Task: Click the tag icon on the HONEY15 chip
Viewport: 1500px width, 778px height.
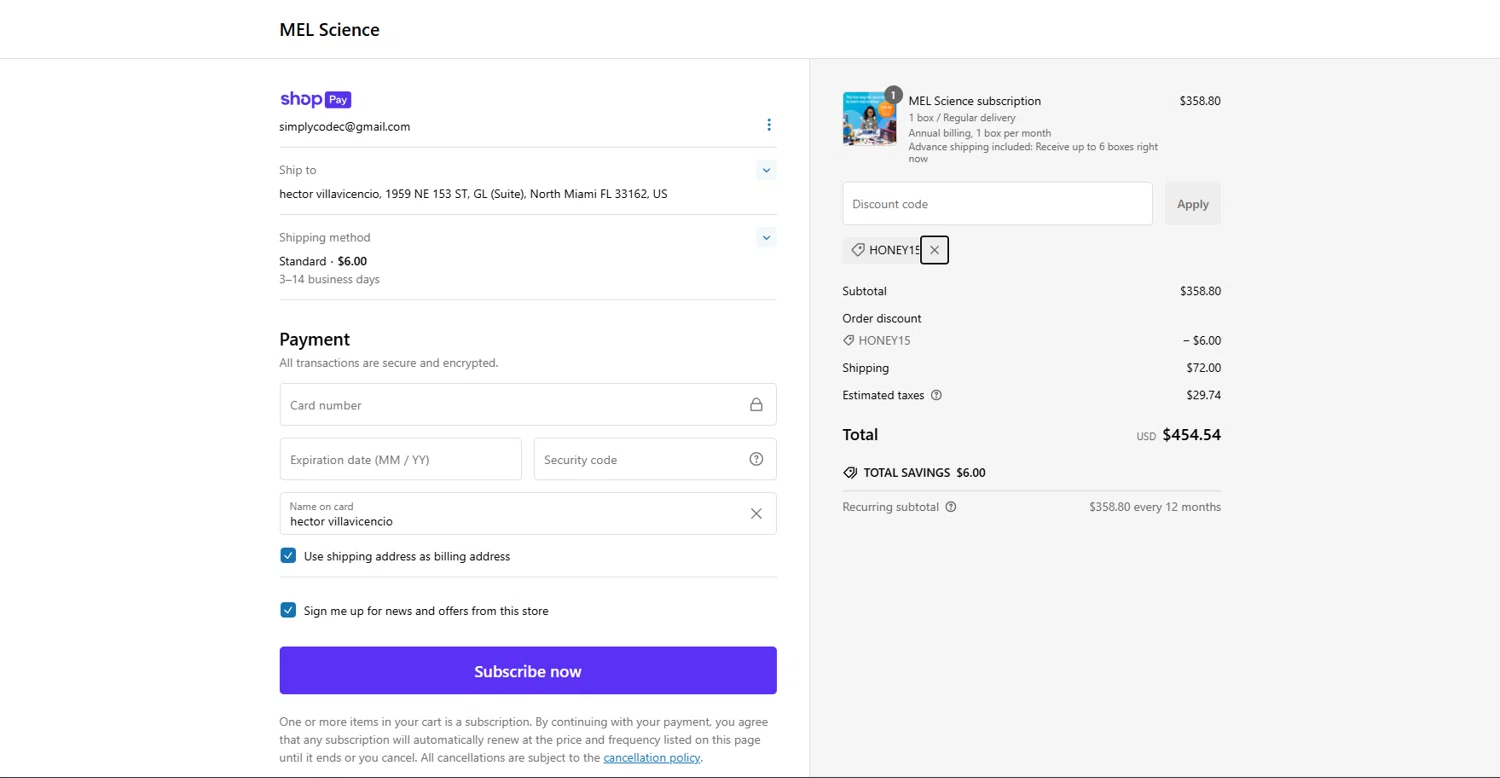Action: tap(858, 250)
